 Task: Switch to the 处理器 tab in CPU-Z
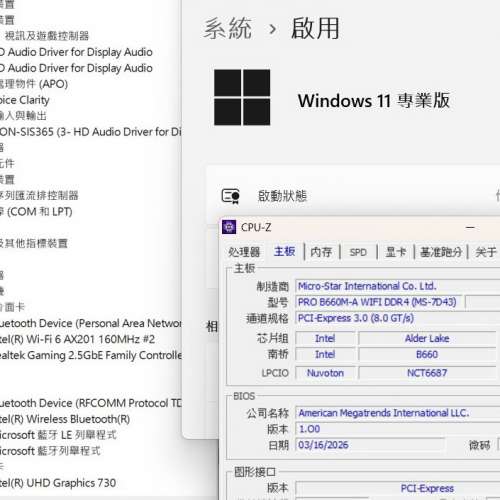click(x=244, y=252)
